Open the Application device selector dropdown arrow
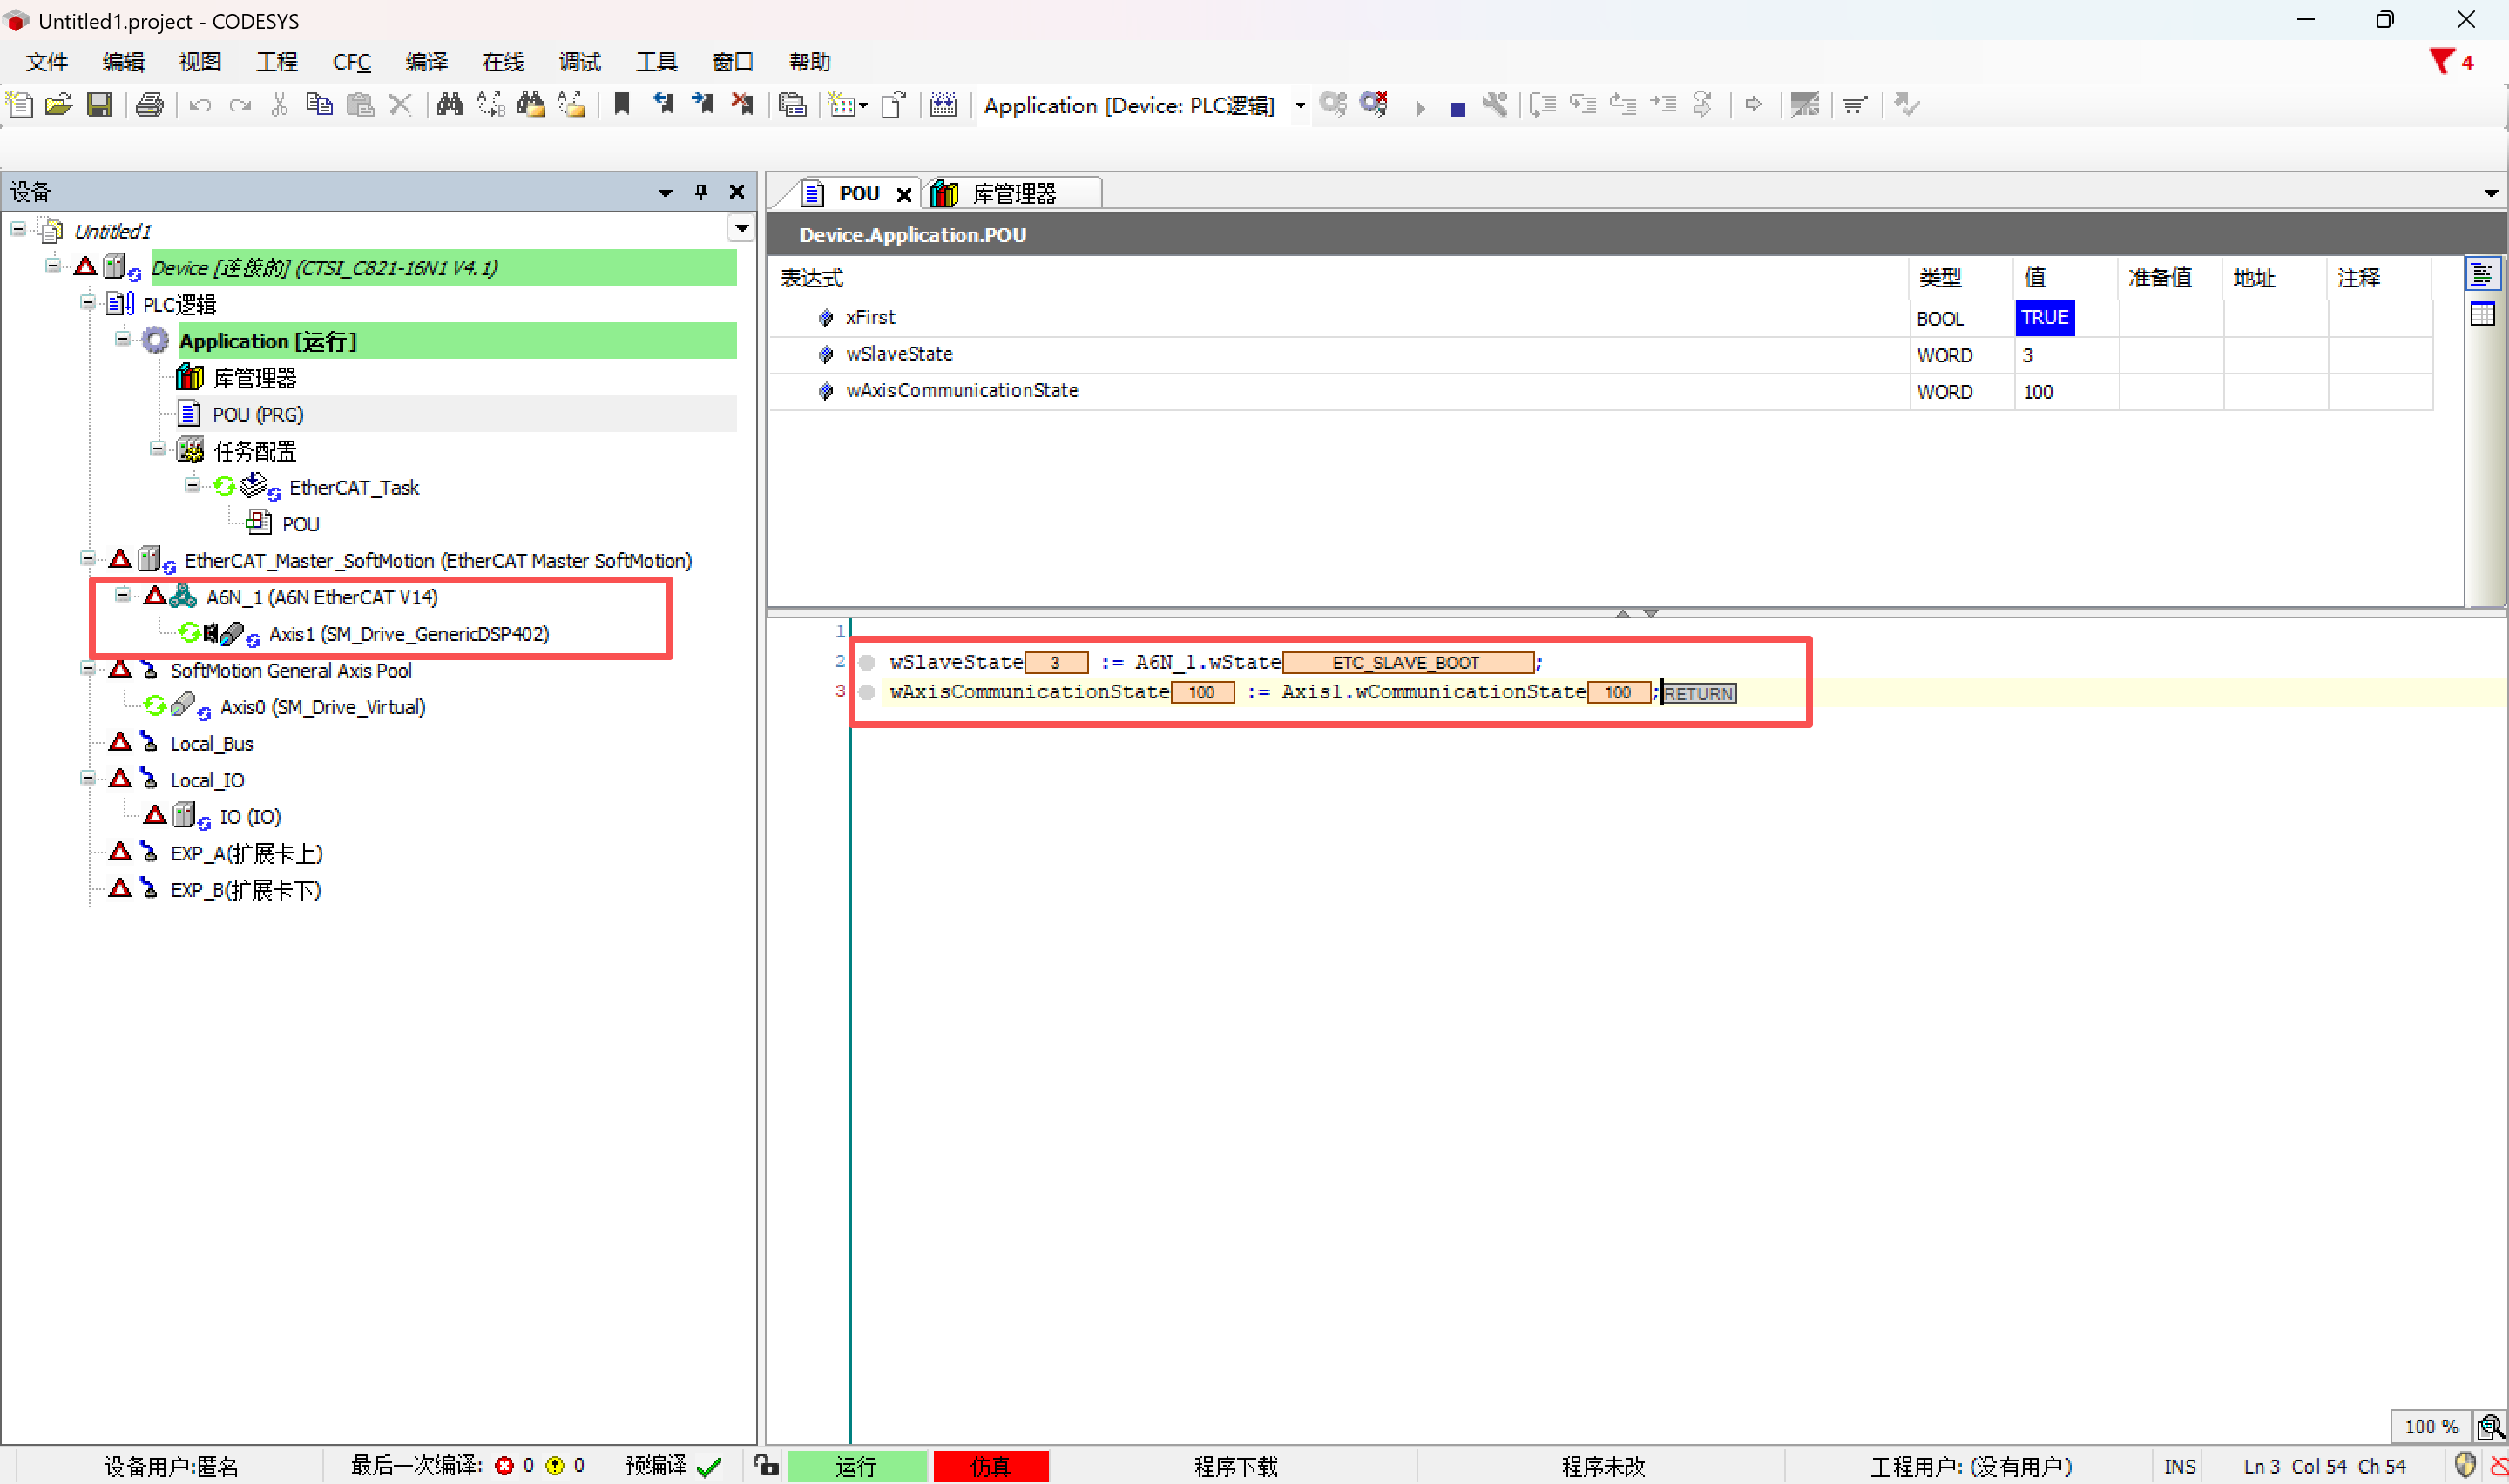The image size is (2509, 1484). coord(1300,105)
